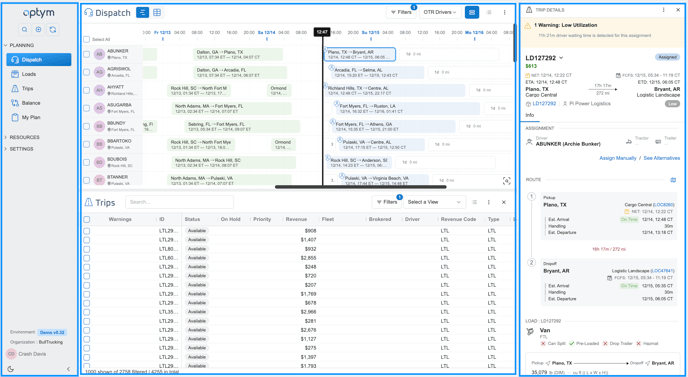Click the Demo v6.32 environment badge
The height and width of the screenshot is (377, 688).
52,333
